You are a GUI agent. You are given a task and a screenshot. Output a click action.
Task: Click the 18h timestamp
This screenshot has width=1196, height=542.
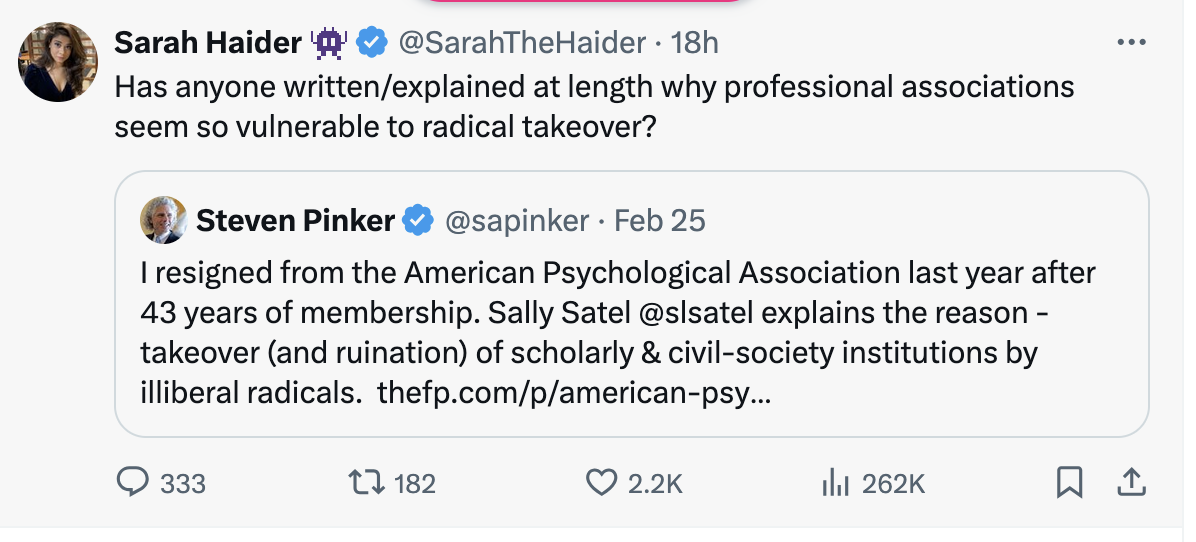[x=695, y=43]
